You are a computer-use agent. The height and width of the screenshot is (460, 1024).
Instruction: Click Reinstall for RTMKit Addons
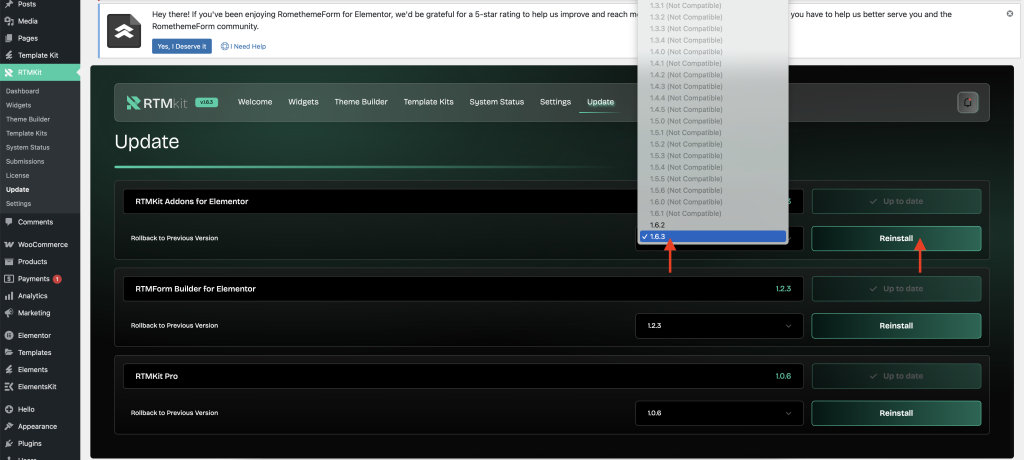[896, 238]
